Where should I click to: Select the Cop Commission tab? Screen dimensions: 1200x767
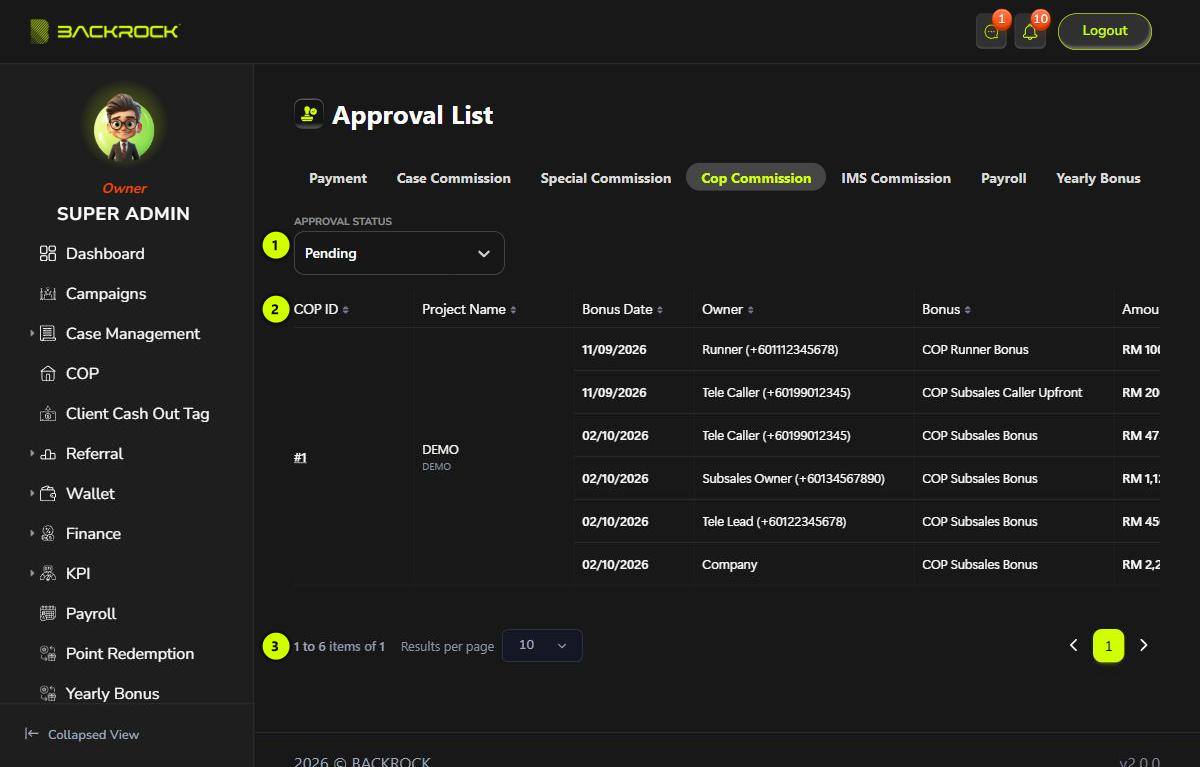click(x=756, y=178)
